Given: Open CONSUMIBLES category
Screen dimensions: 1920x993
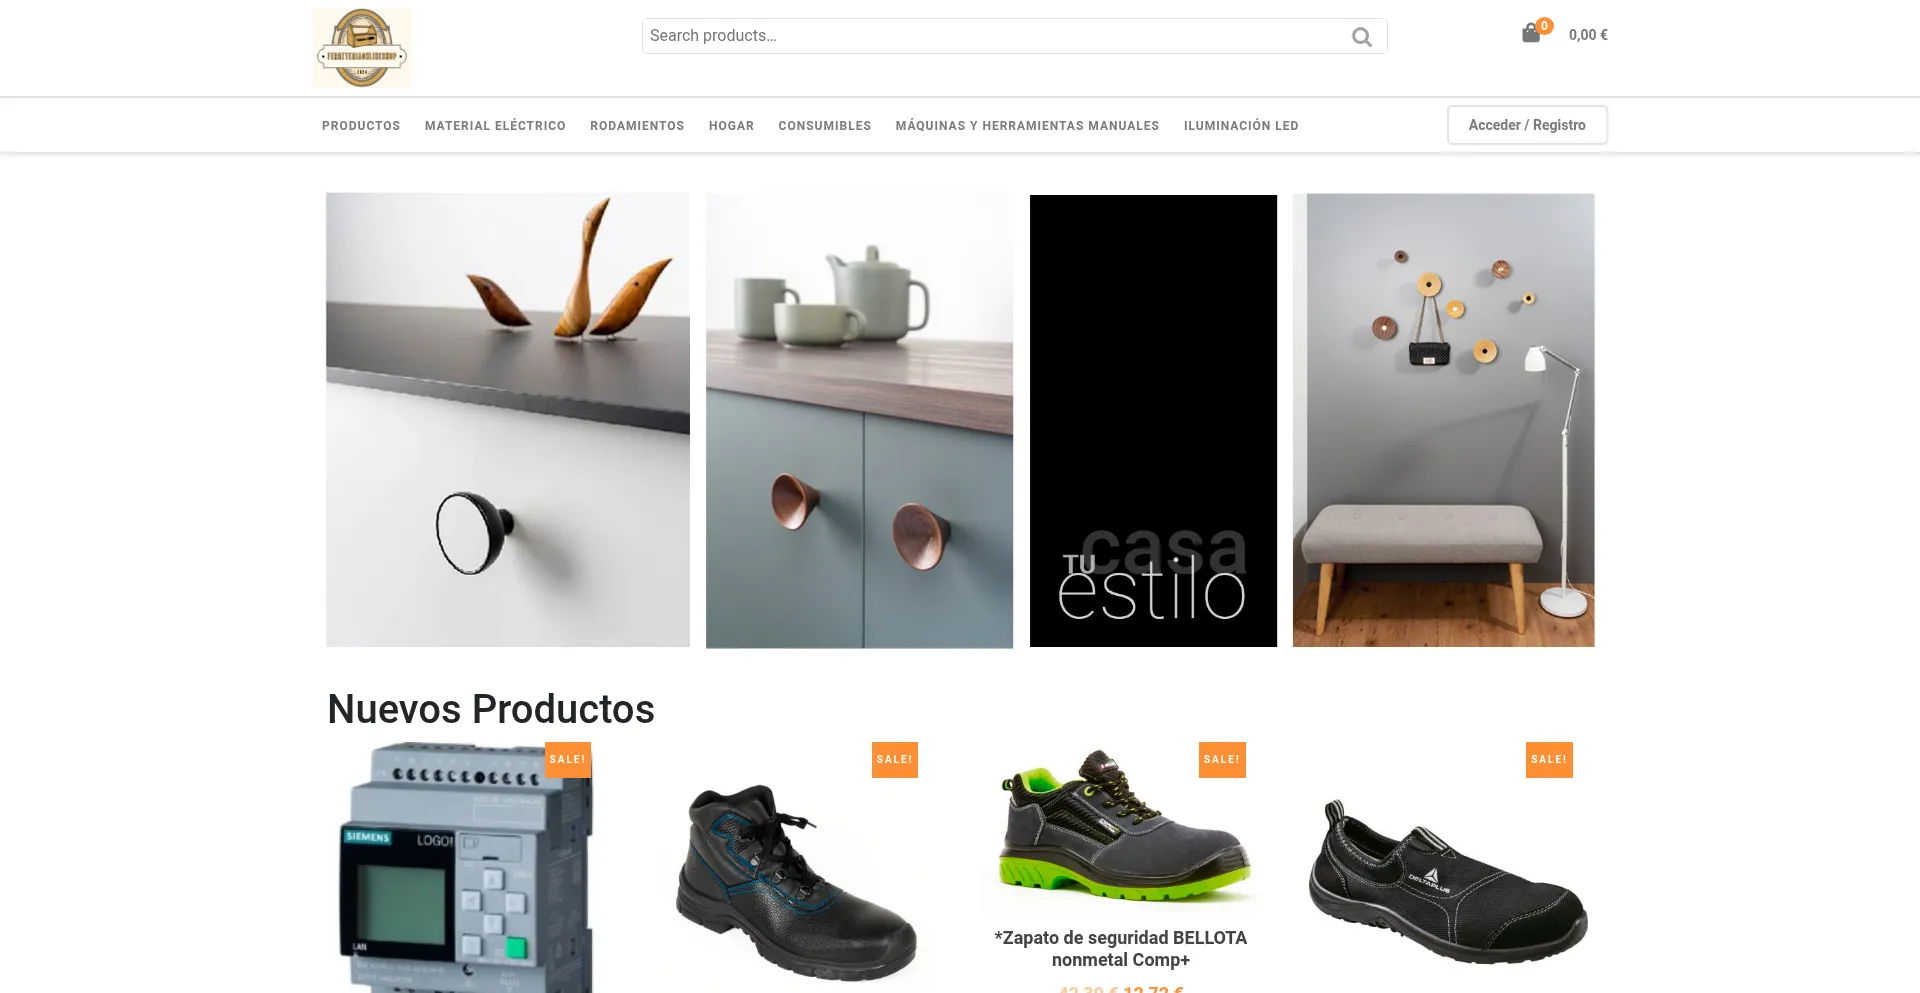Looking at the screenshot, I should [x=825, y=126].
